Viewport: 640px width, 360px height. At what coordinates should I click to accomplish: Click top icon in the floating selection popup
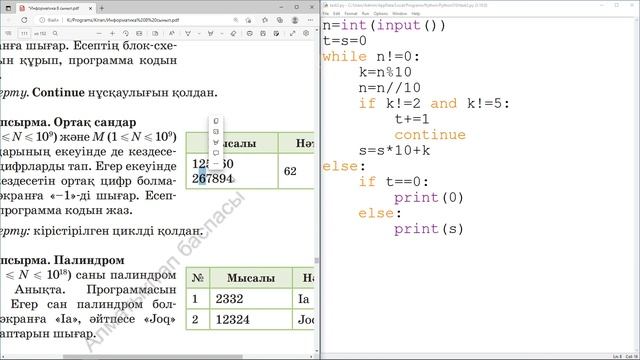tap(216, 121)
